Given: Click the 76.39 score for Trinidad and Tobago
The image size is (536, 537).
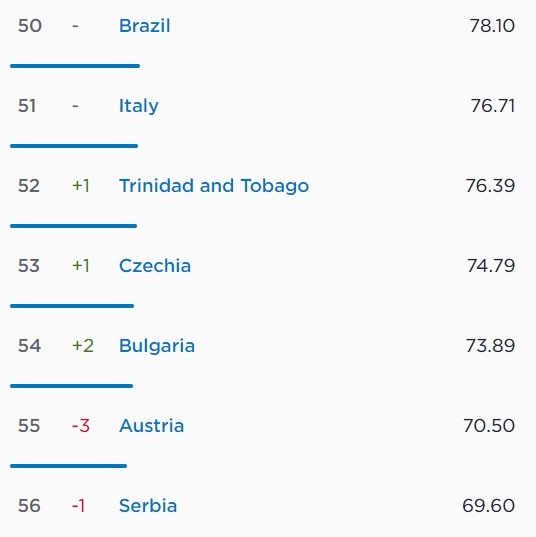Looking at the screenshot, I should coord(490,186).
